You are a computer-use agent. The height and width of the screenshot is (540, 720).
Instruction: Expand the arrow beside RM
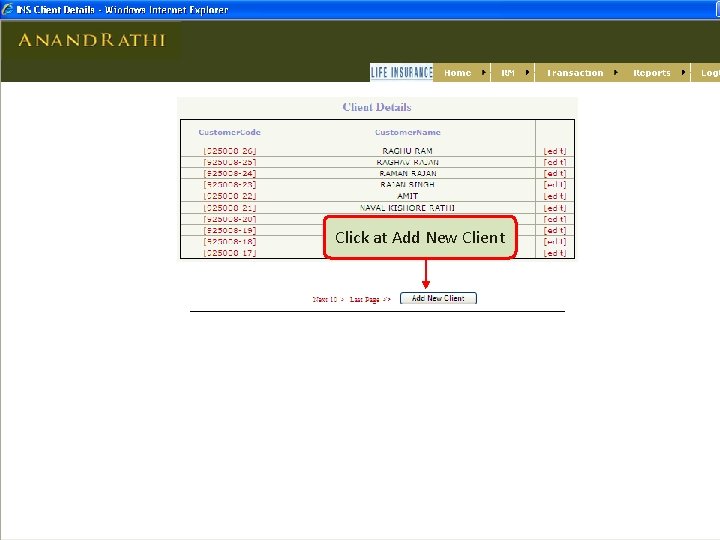pyautogui.click(x=527, y=73)
